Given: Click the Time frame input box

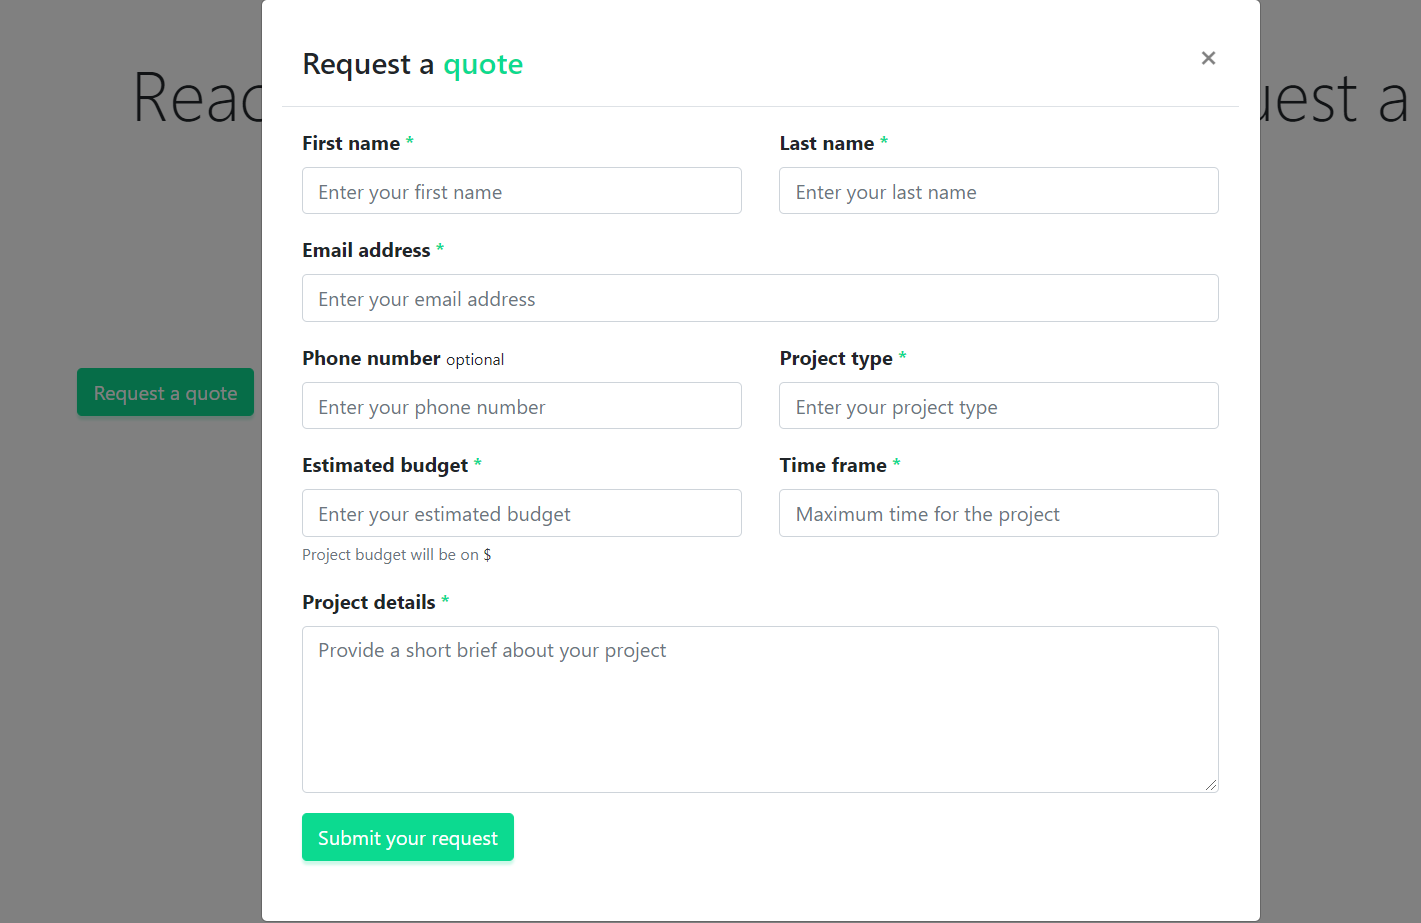Looking at the screenshot, I should click(998, 512).
